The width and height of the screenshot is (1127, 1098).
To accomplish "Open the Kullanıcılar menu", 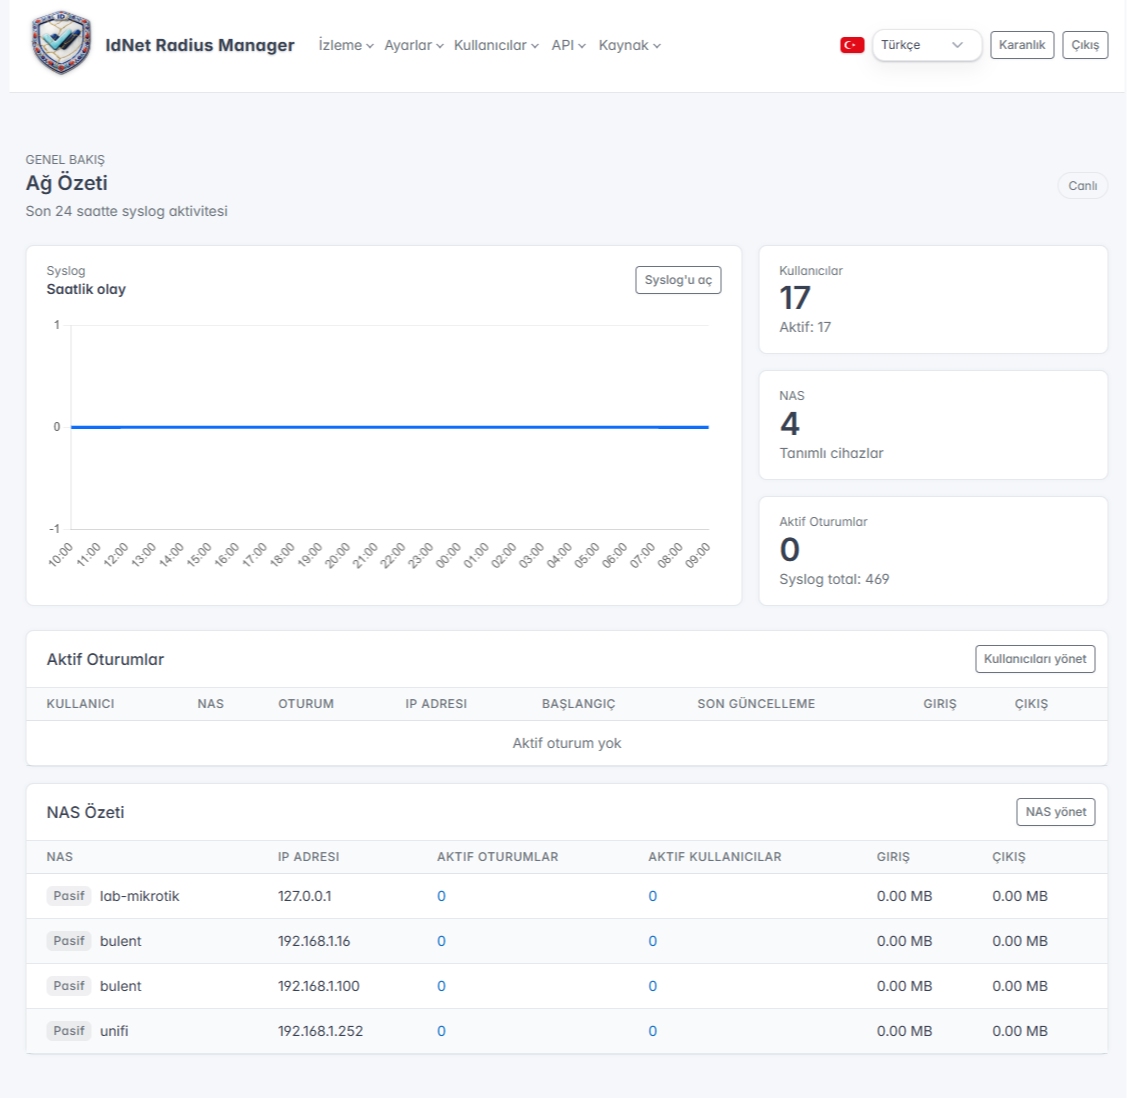I will point(496,45).
